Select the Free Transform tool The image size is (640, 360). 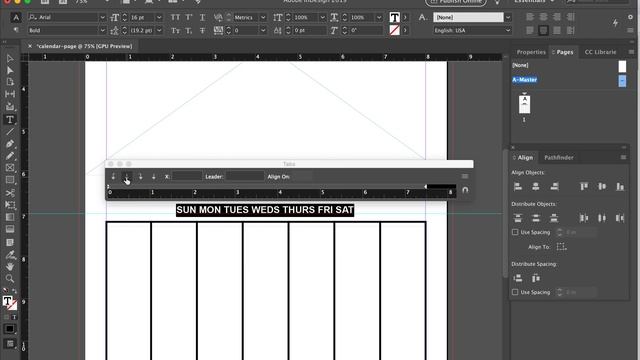pyautogui.click(x=10, y=205)
